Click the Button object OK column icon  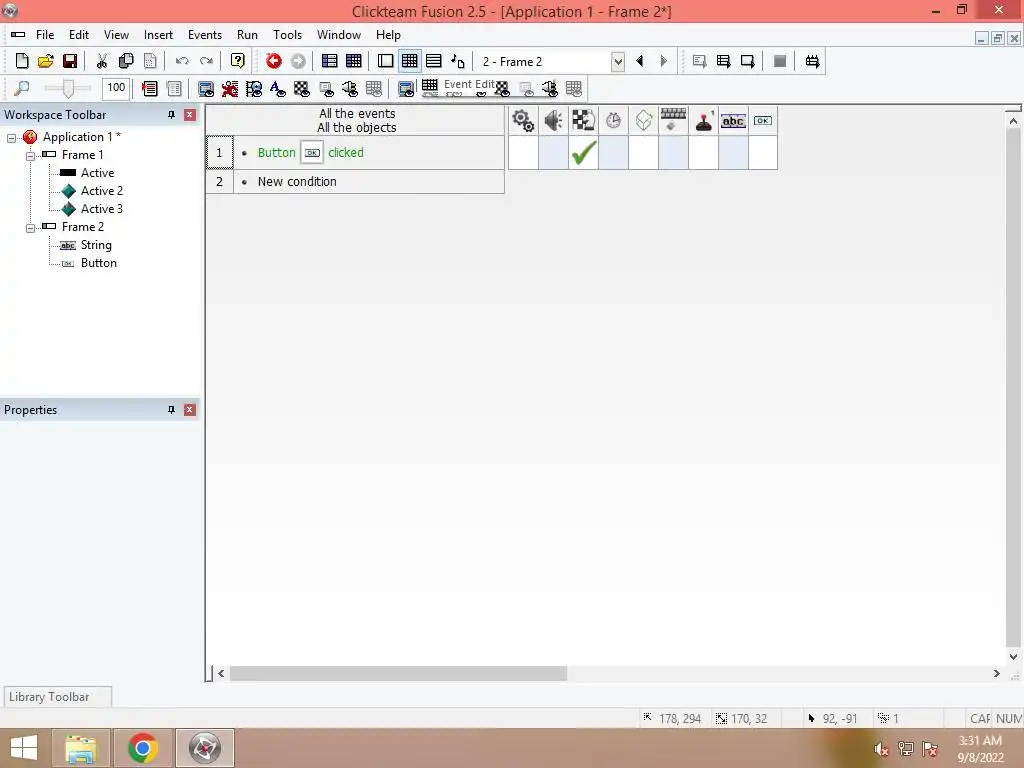[763, 121]
